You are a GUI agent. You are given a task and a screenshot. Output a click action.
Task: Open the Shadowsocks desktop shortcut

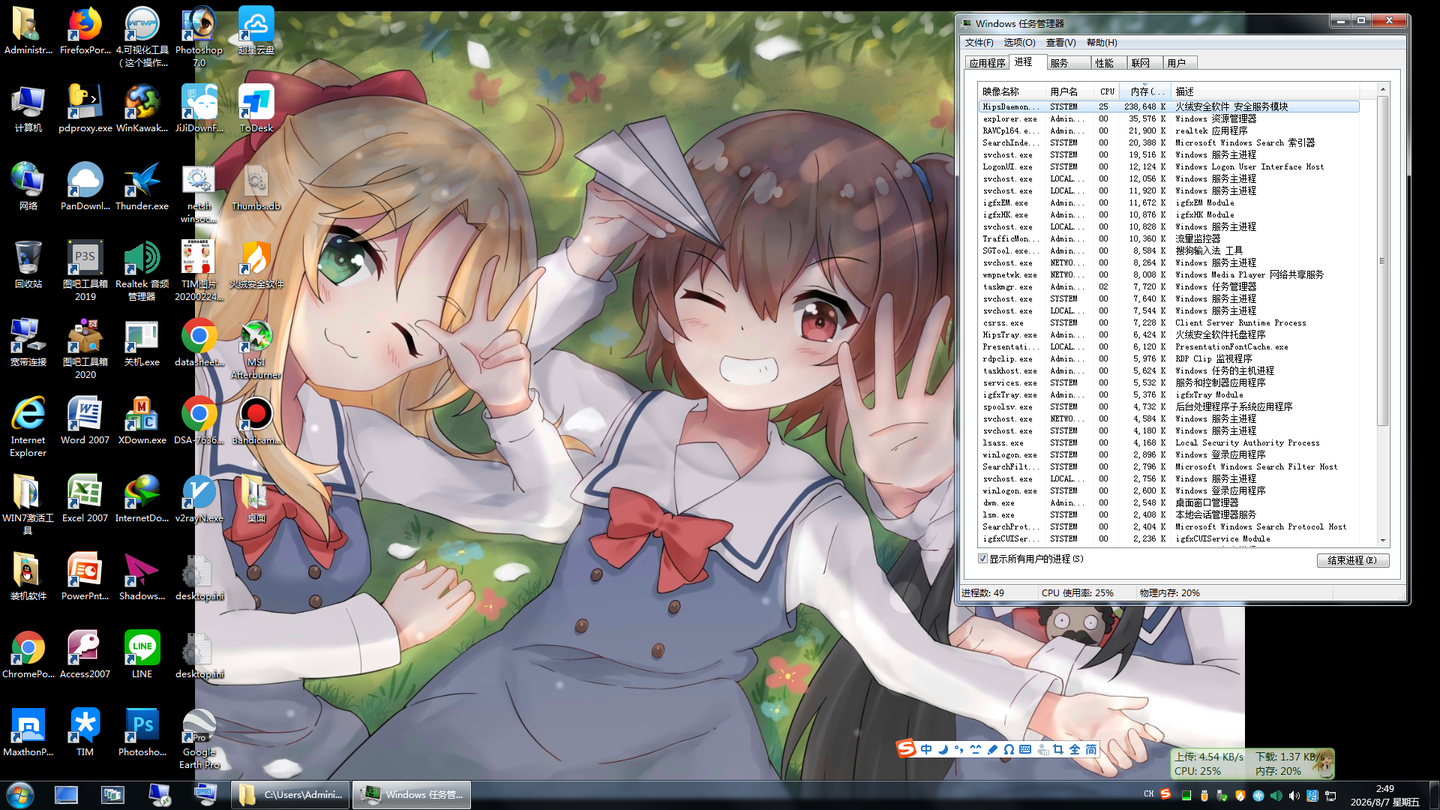tap(142, 578)
